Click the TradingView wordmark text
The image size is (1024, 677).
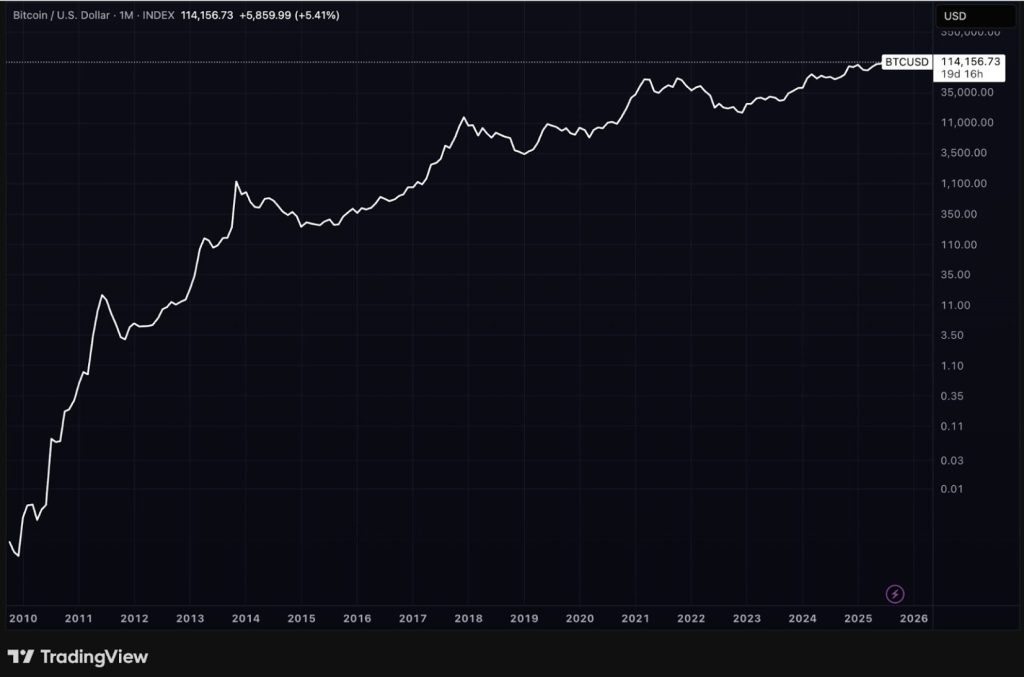click(93, 657)
